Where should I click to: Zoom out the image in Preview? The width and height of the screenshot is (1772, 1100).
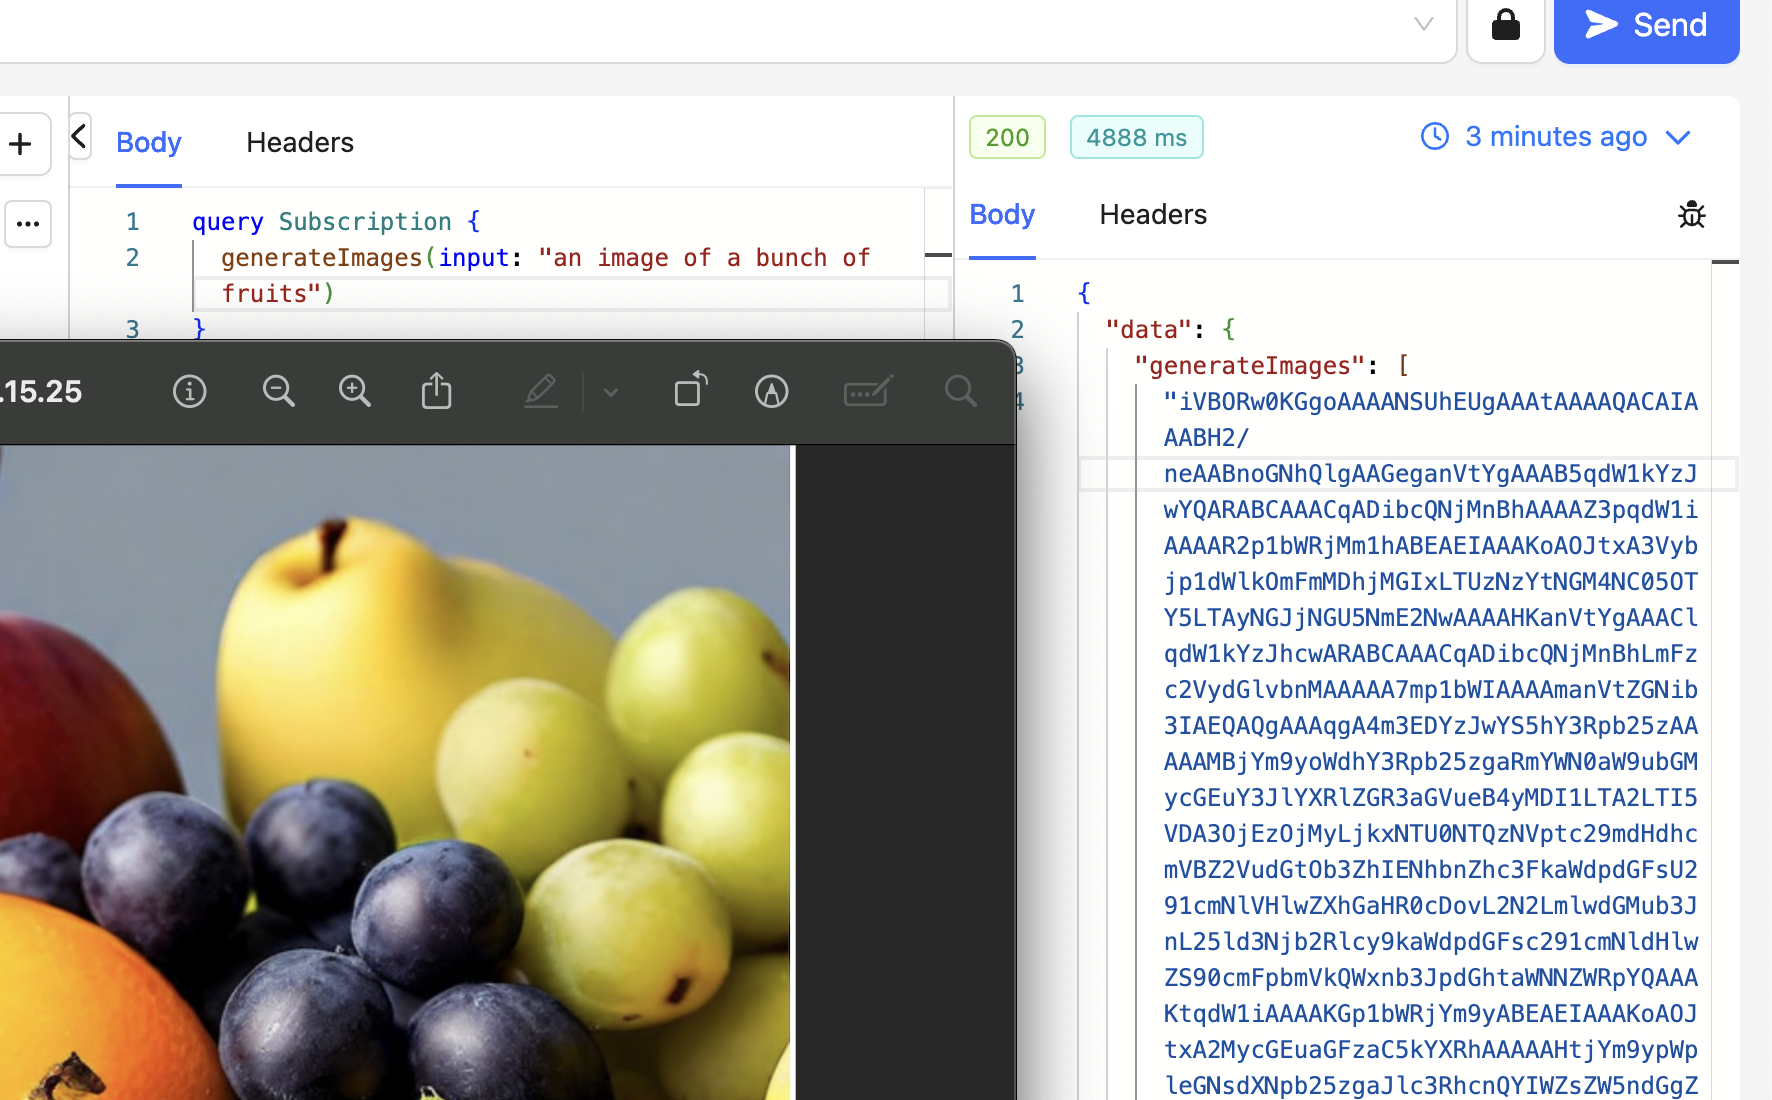(278, 391)
